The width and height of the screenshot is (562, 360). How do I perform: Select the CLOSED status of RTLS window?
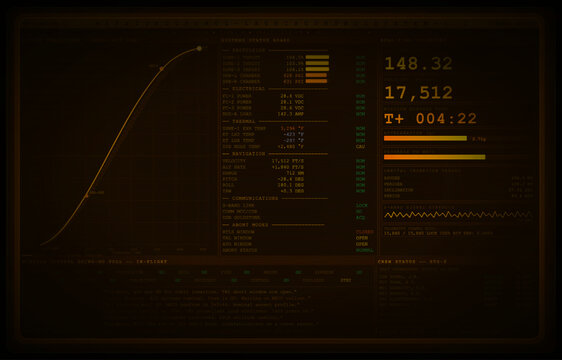[x=365, y=232]
